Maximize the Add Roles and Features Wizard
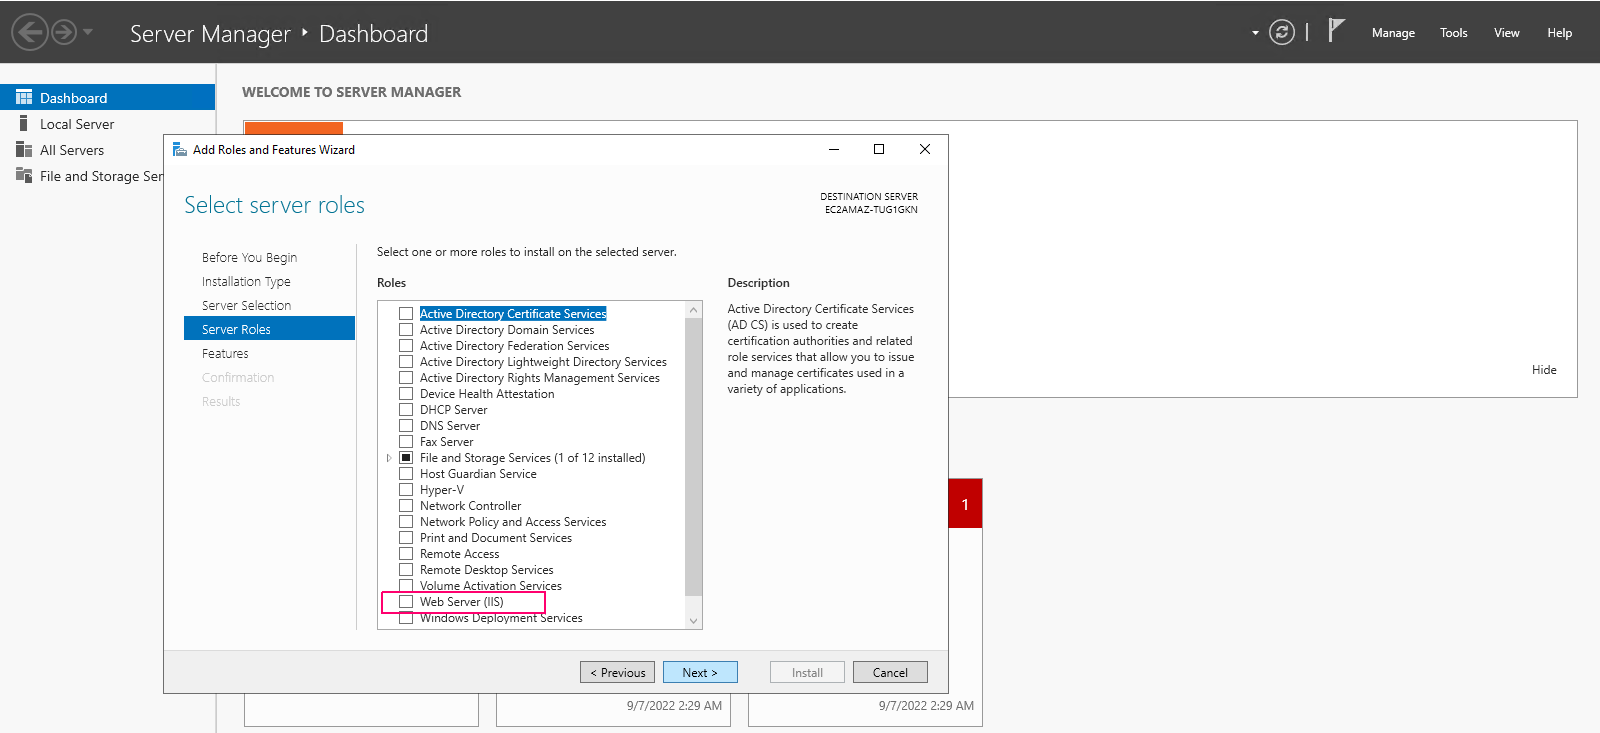Image resolution: width=1600 pixels, height=733 pixels. (879, 149)
